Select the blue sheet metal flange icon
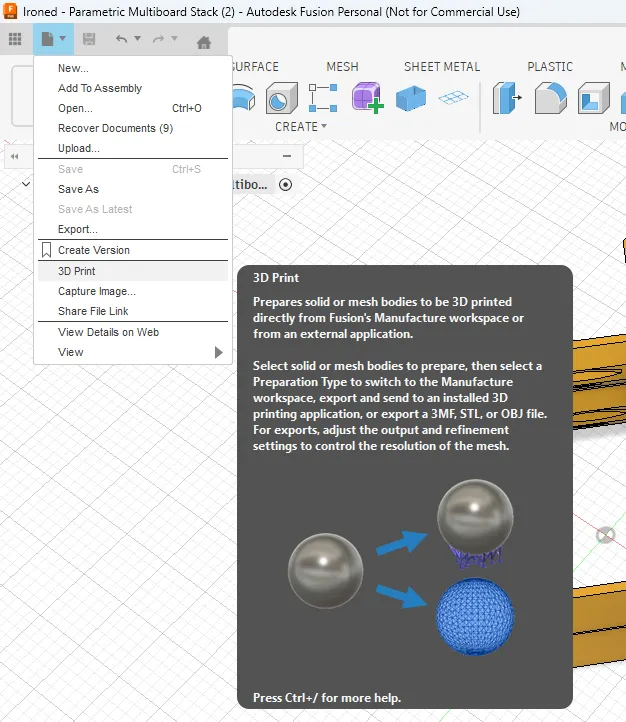Image resolution: width=626 pixels, height=722 pixels. tap(411, 98)
